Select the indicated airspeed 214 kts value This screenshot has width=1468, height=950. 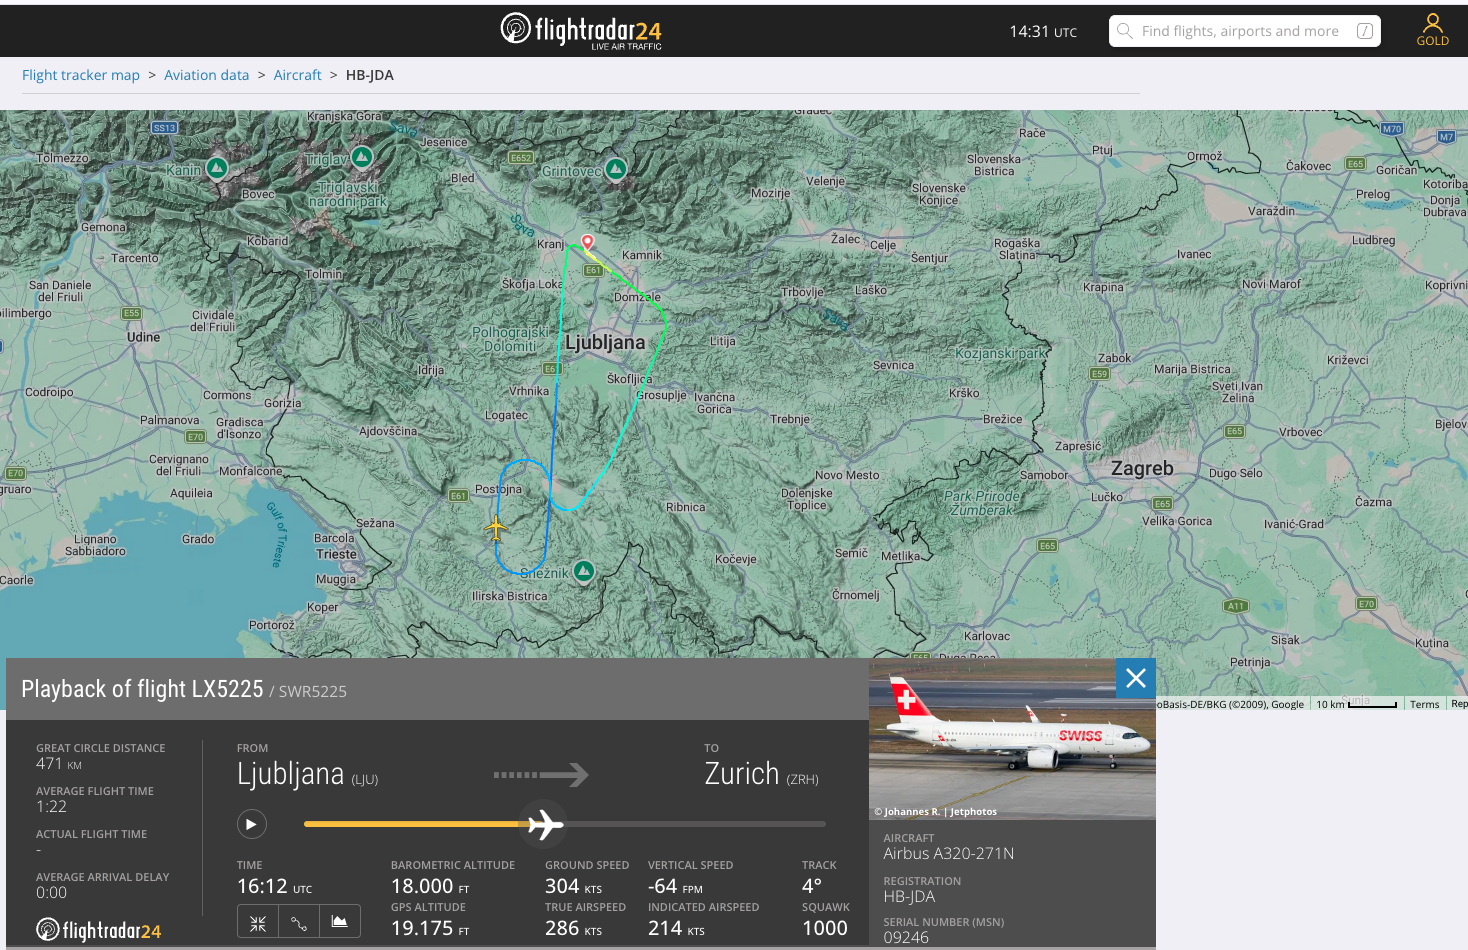(676, 928)
